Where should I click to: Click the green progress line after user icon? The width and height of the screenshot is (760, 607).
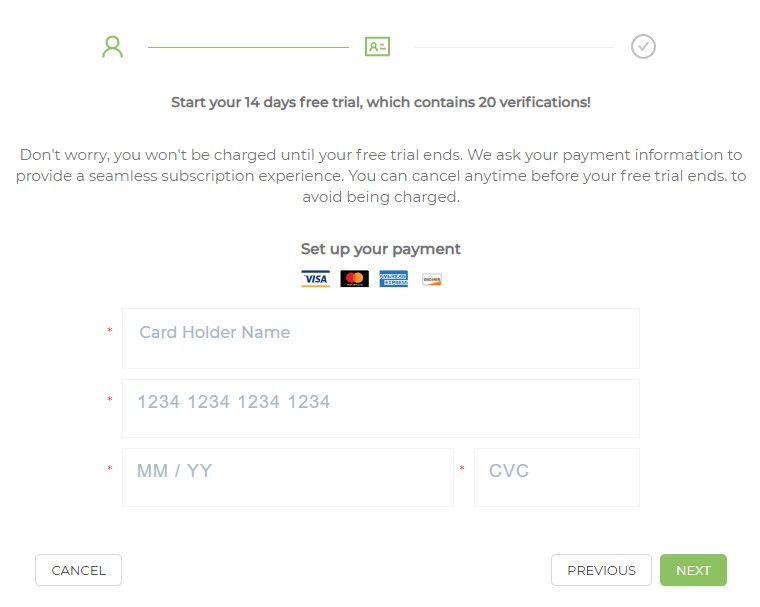pyautogui.click(x=248, y=48)
